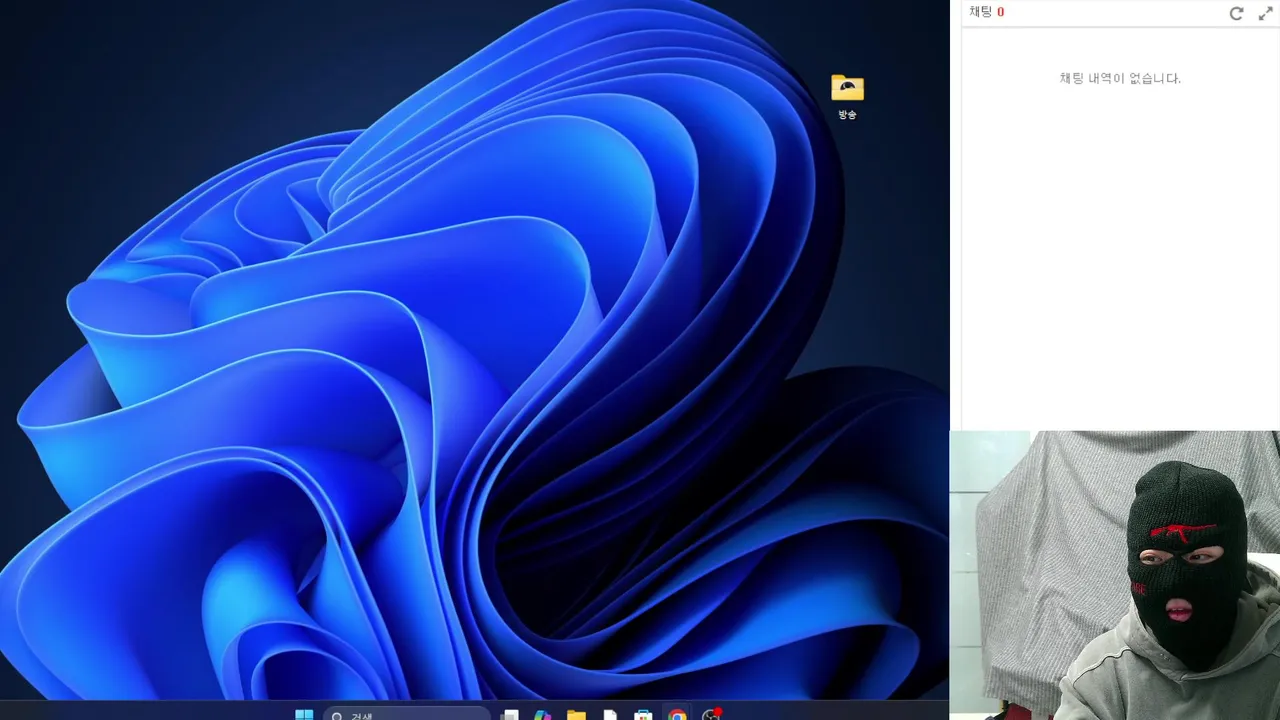Launch Copilot from the taskbar
The width and height of the screenshot is (1280, 720).
point(543,714)
